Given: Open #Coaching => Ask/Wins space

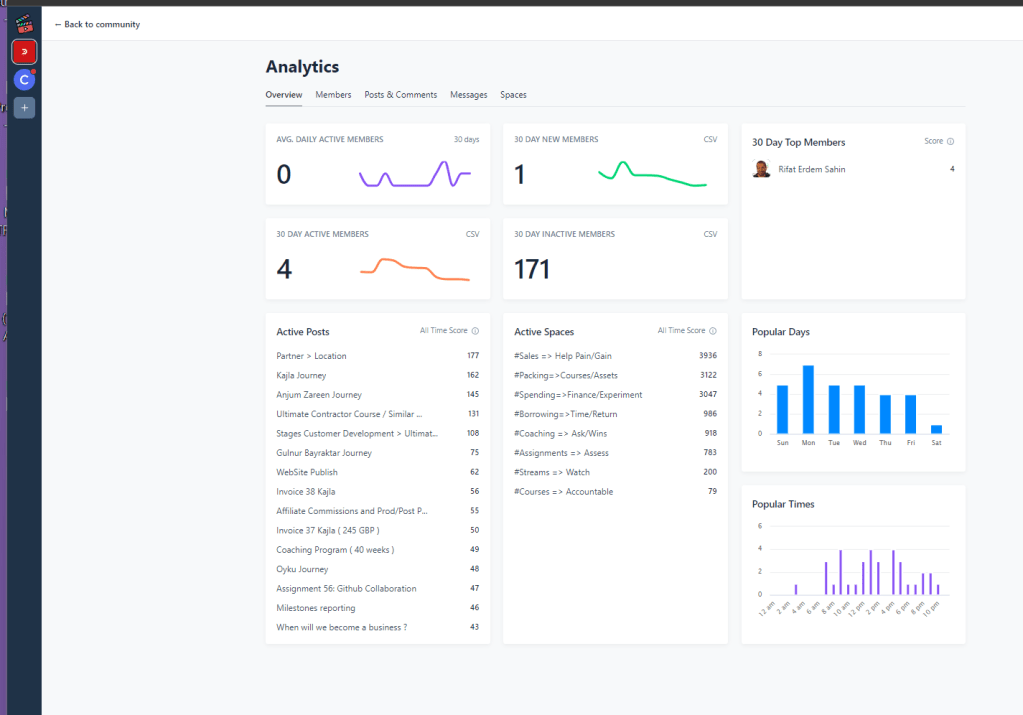Looking at the screenshot, I should click(x=560, y=434).
